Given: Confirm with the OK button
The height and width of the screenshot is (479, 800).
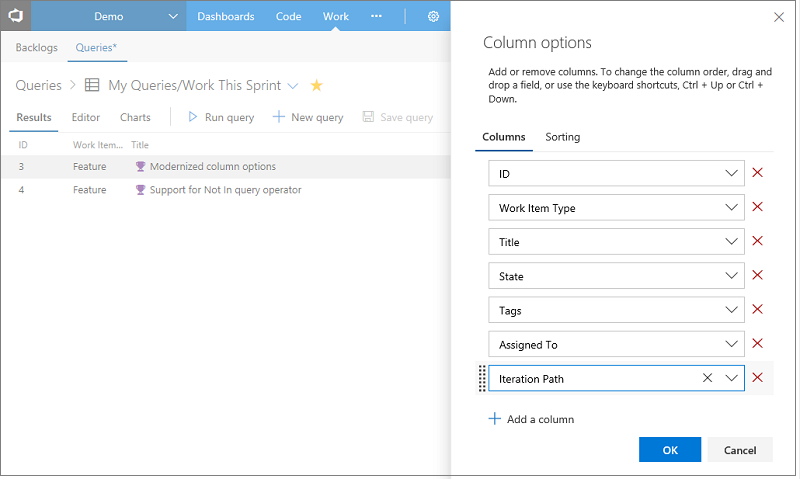Looking at the screenshot, I should [670, 450].
